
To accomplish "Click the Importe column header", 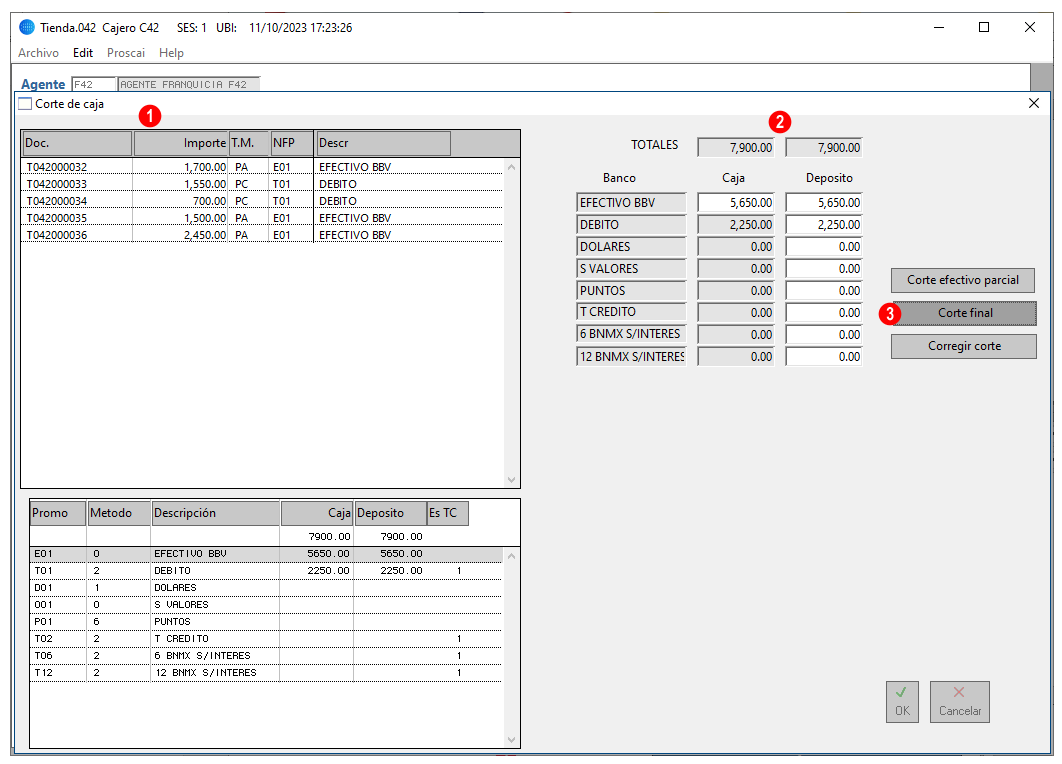I will [181, 143].
